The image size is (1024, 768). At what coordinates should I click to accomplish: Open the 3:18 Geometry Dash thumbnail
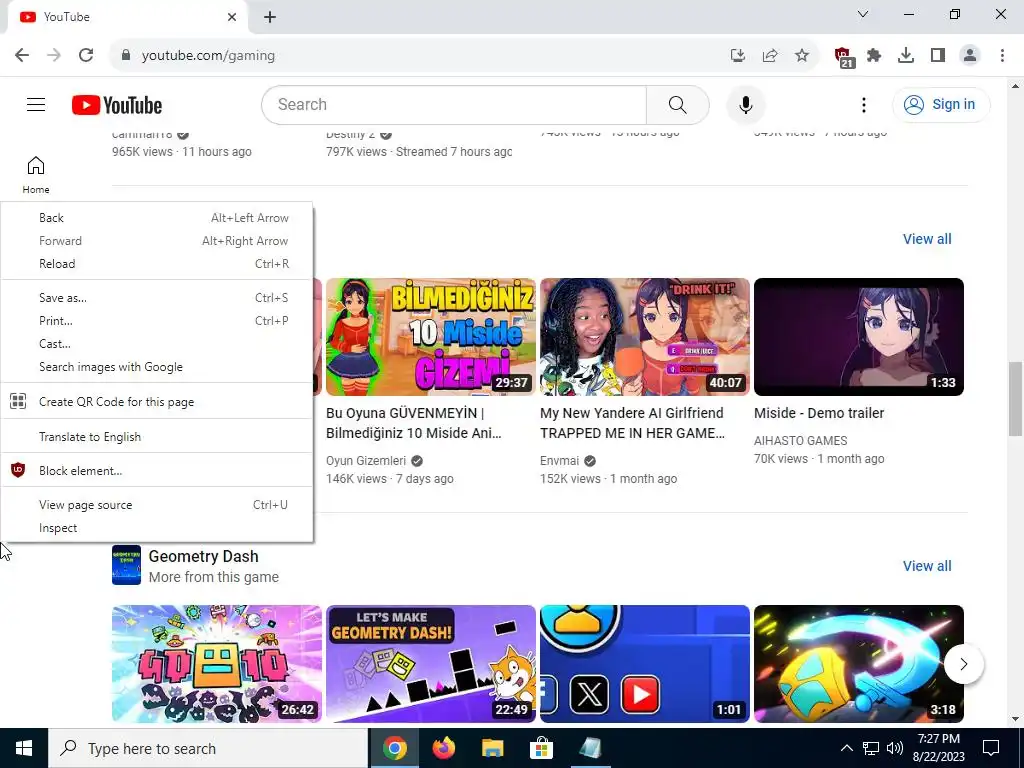tap(859, 664)
